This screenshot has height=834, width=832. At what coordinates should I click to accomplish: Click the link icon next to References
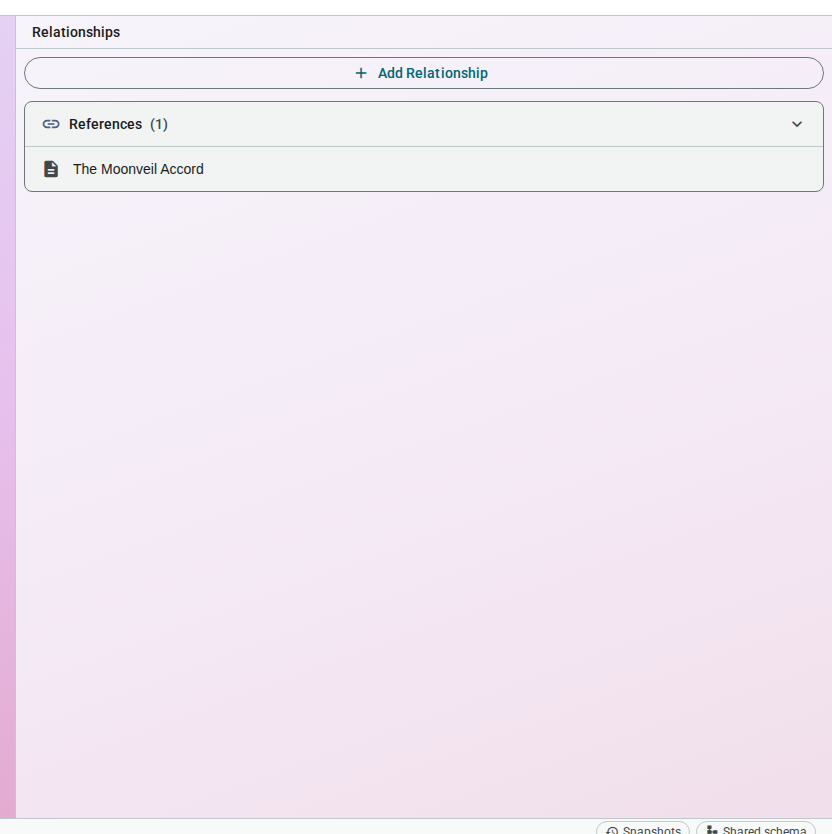pyautogui.click(x=51, y=124)
